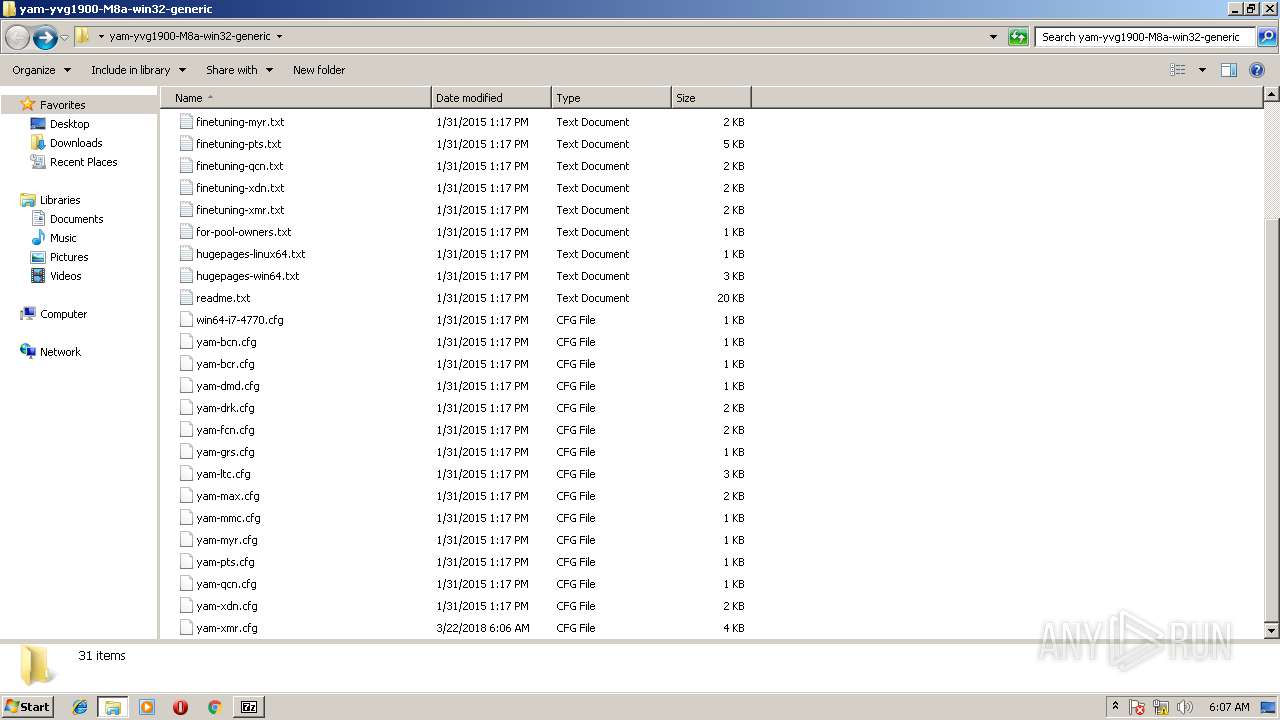The height and width of the screenshot is (720, 1280).
Task: Create a New folder
Action: pyautogui.click(x=319, y=70)
